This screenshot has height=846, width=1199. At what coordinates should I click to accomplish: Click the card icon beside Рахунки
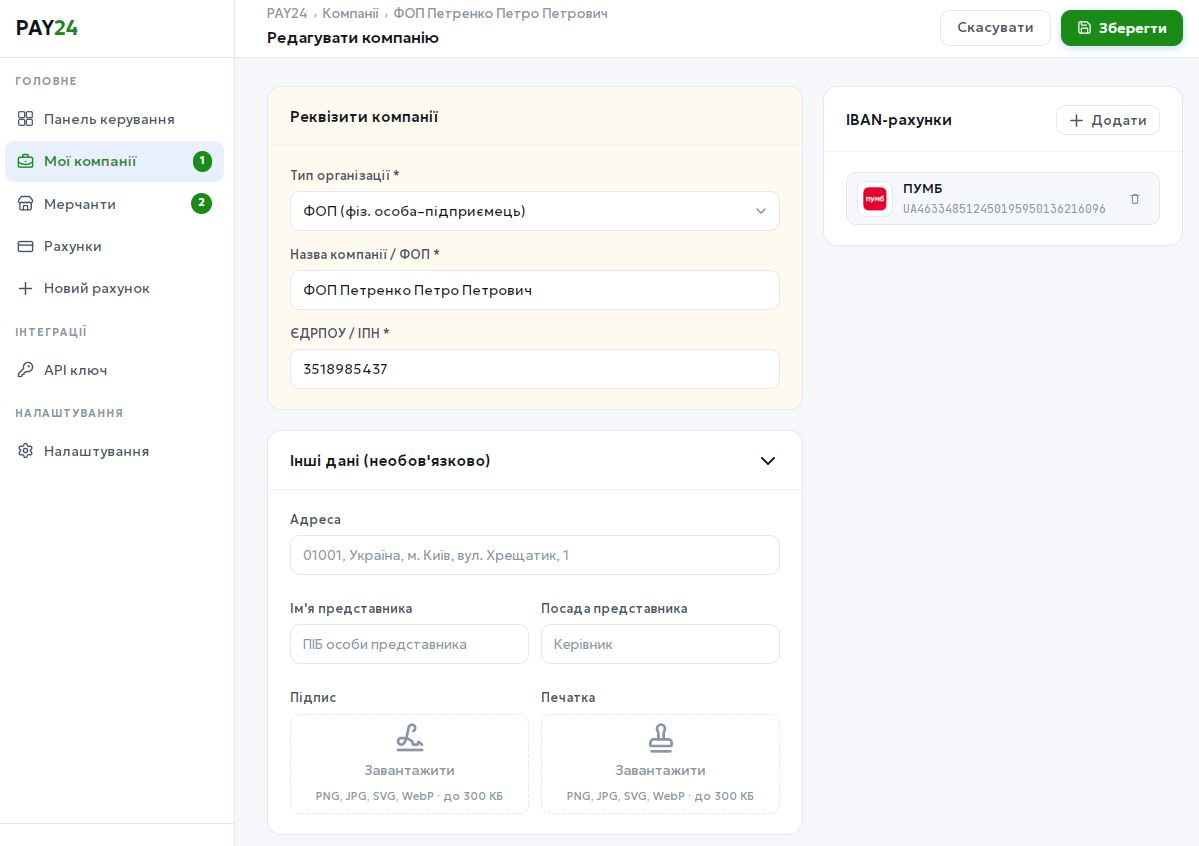click(x=26, y=246)
